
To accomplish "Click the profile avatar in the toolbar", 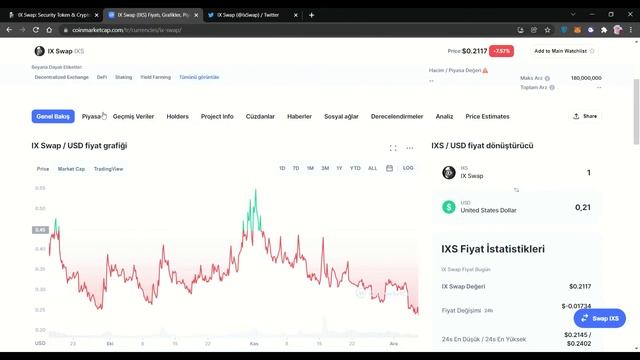I will pyautogui.click(x=618, y=30).
